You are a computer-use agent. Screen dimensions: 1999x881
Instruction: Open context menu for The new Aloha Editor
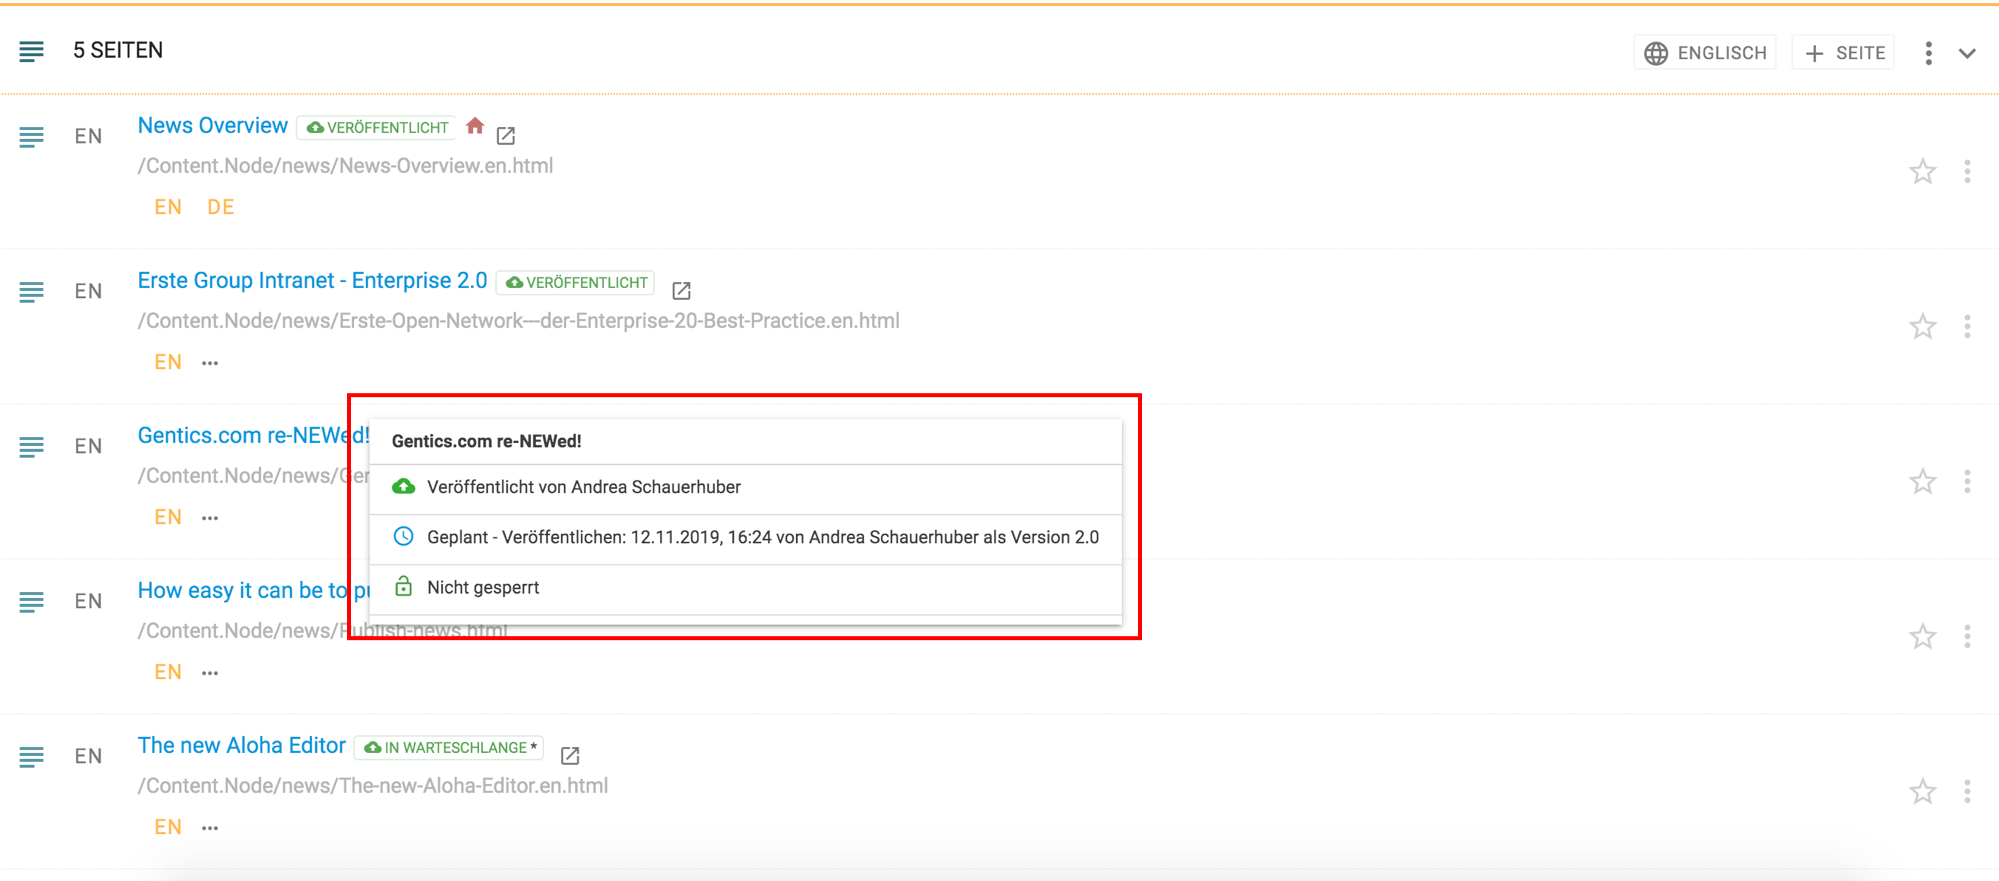(1967, 792)
